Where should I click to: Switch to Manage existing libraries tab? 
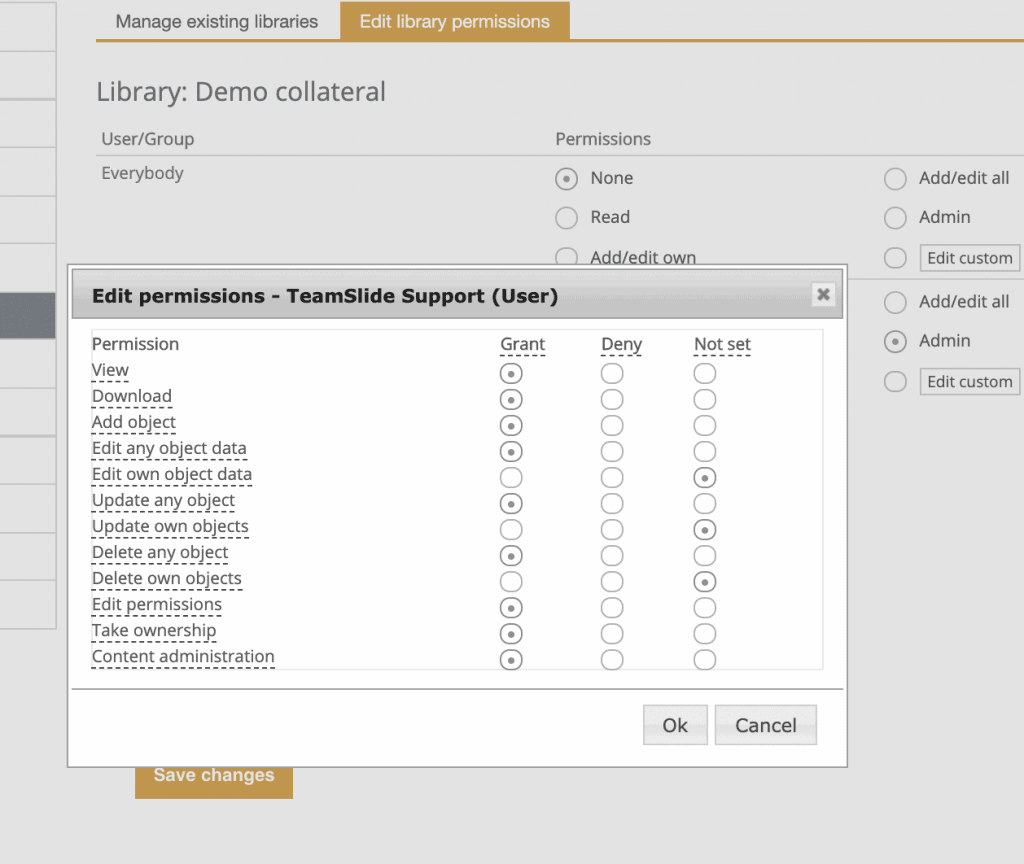pyautogui.click(x=216, y=21)
